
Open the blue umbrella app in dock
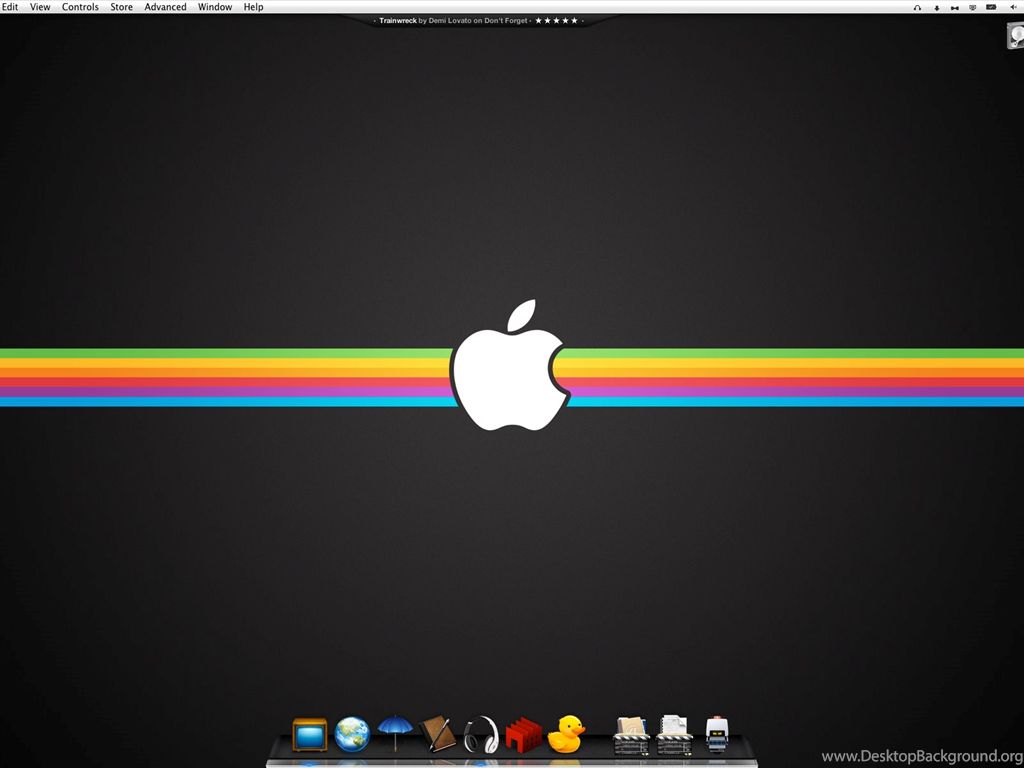tap(395, 733)
